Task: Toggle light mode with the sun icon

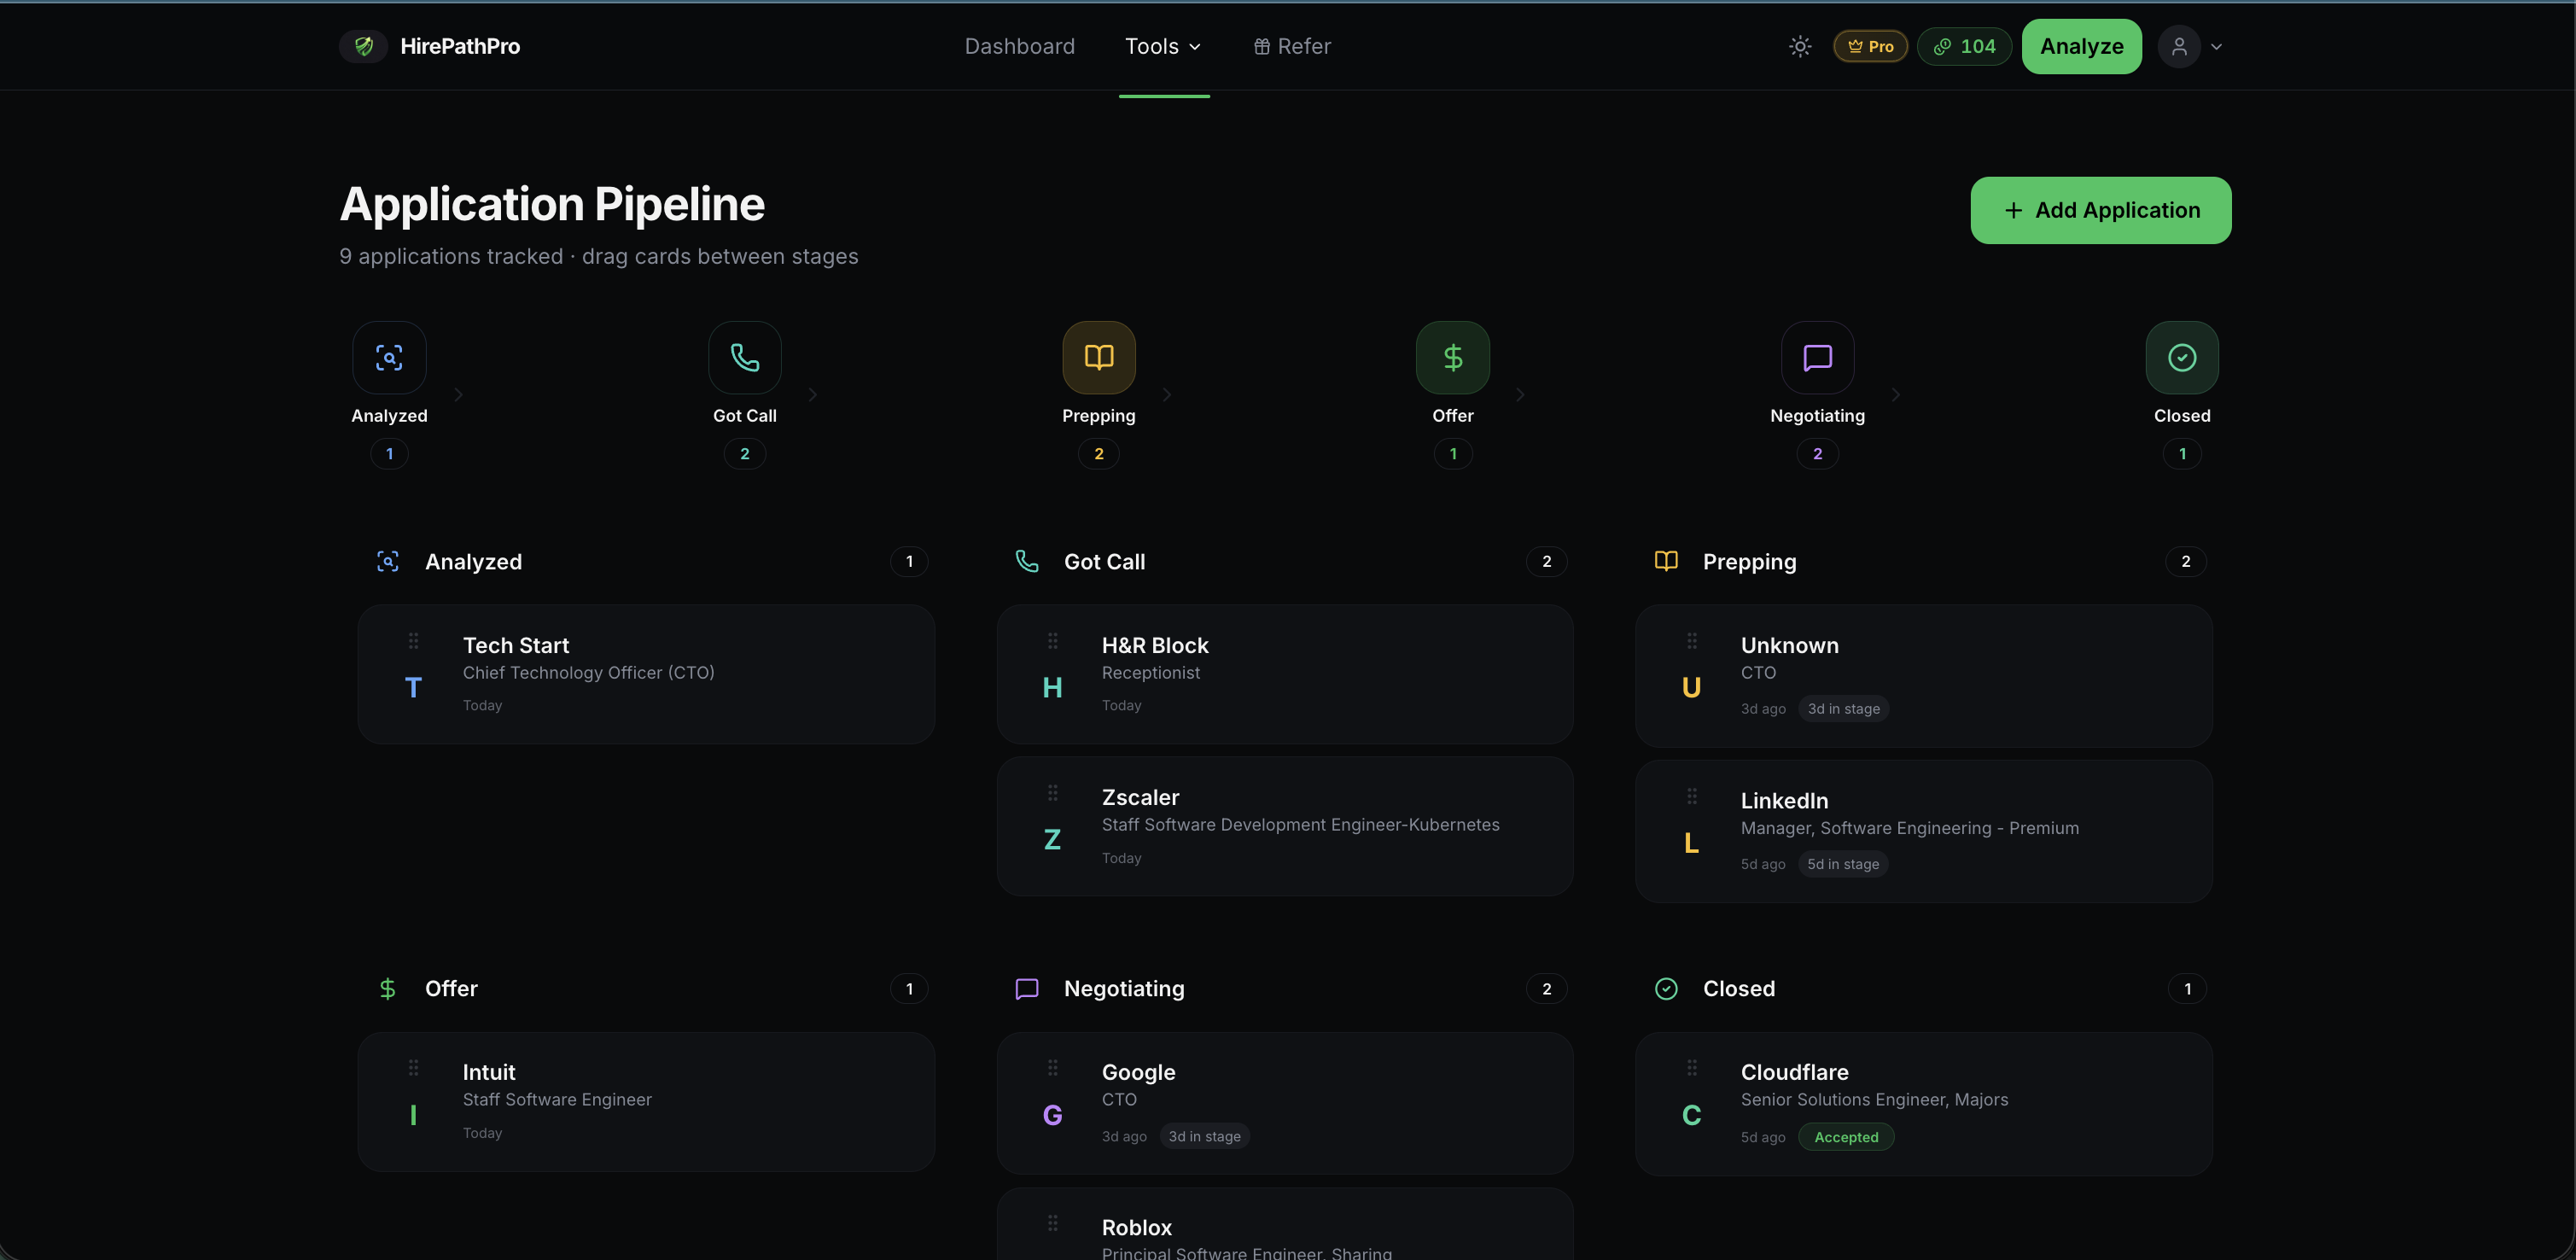Action: tap(1800, 46)
